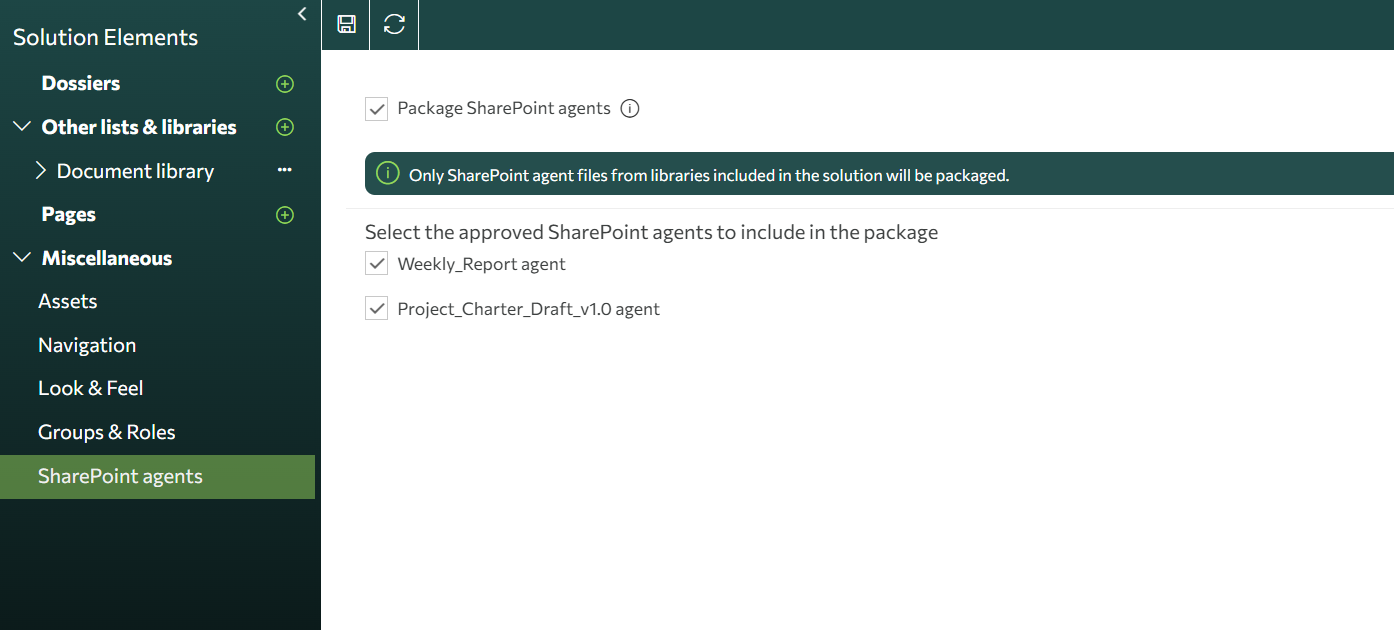
Task: Collapse Other lists & libraries section
Action: pyautogui.click(x=21, y=127)
